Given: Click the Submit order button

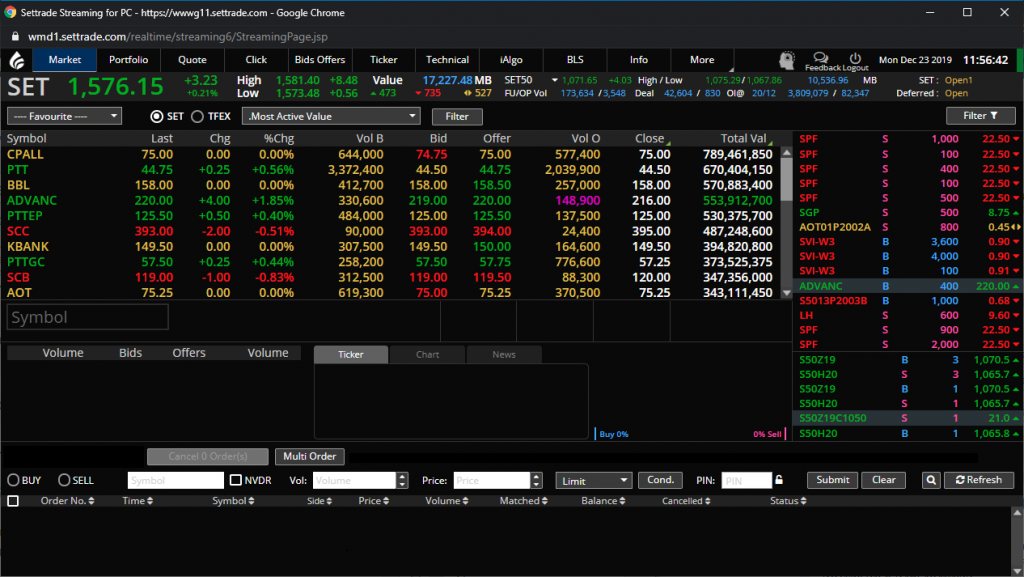Looking at the screenshot, I should pyautogui.click(x=832, y=480).
